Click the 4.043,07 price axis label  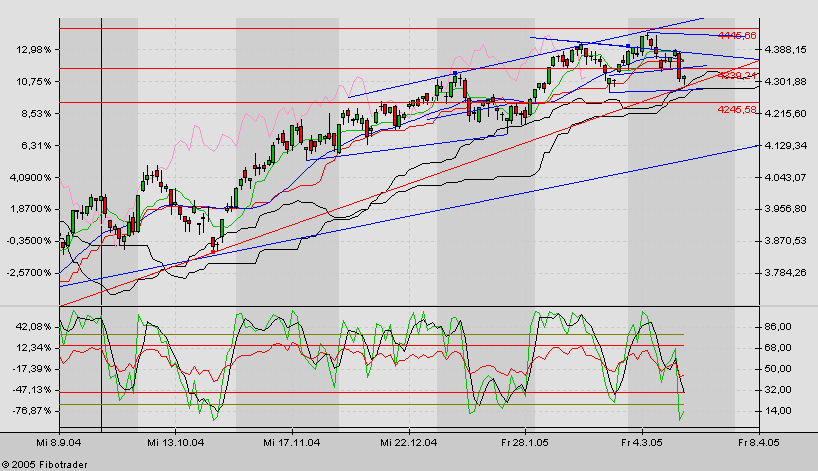(785, 177)
